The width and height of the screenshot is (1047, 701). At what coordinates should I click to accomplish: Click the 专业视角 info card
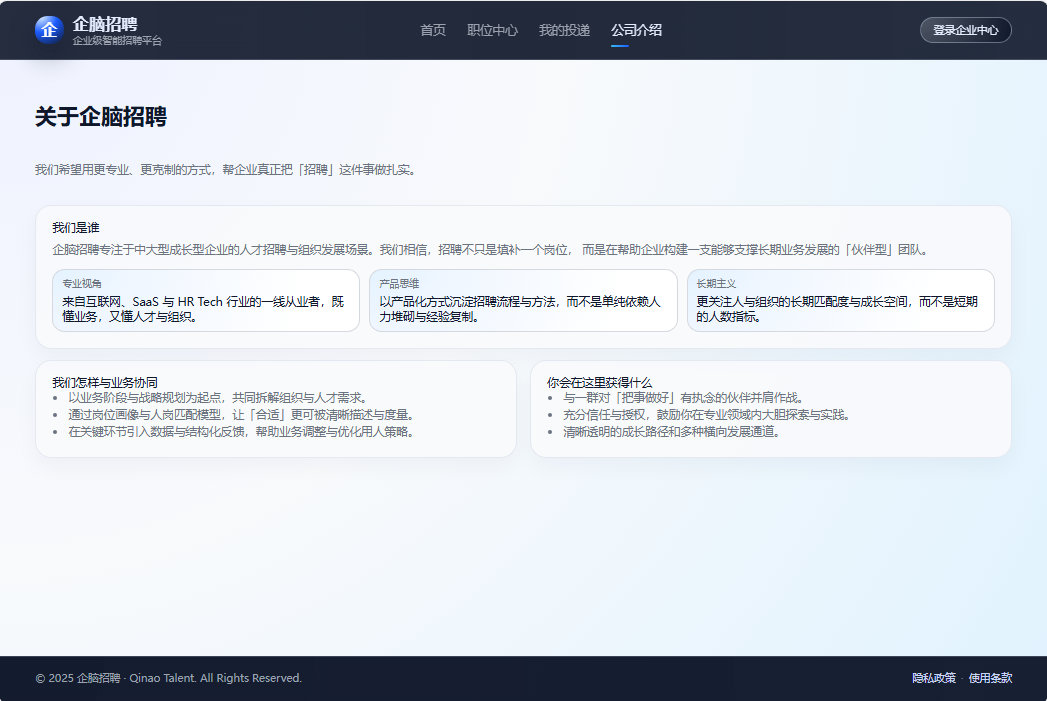point(205,300)
